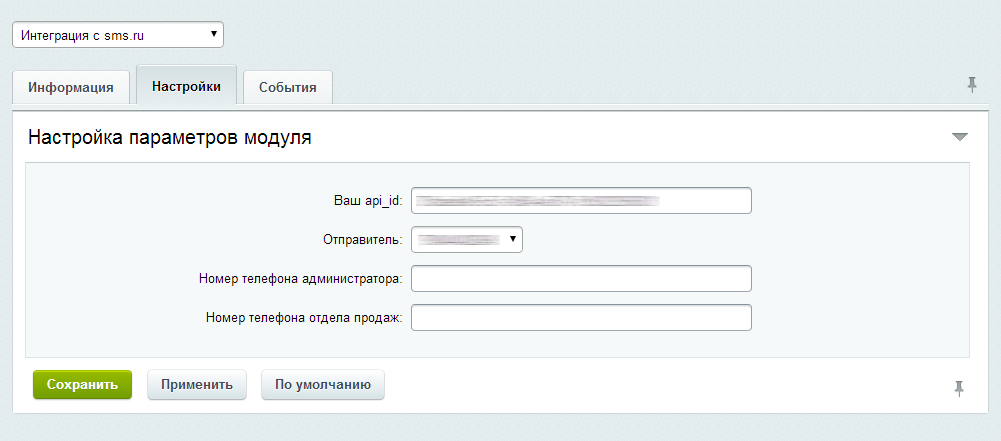Collapse the module parameters section triangle
Image resolution: width=1001 pixels, height=441 pixels.
coord(960,137)
